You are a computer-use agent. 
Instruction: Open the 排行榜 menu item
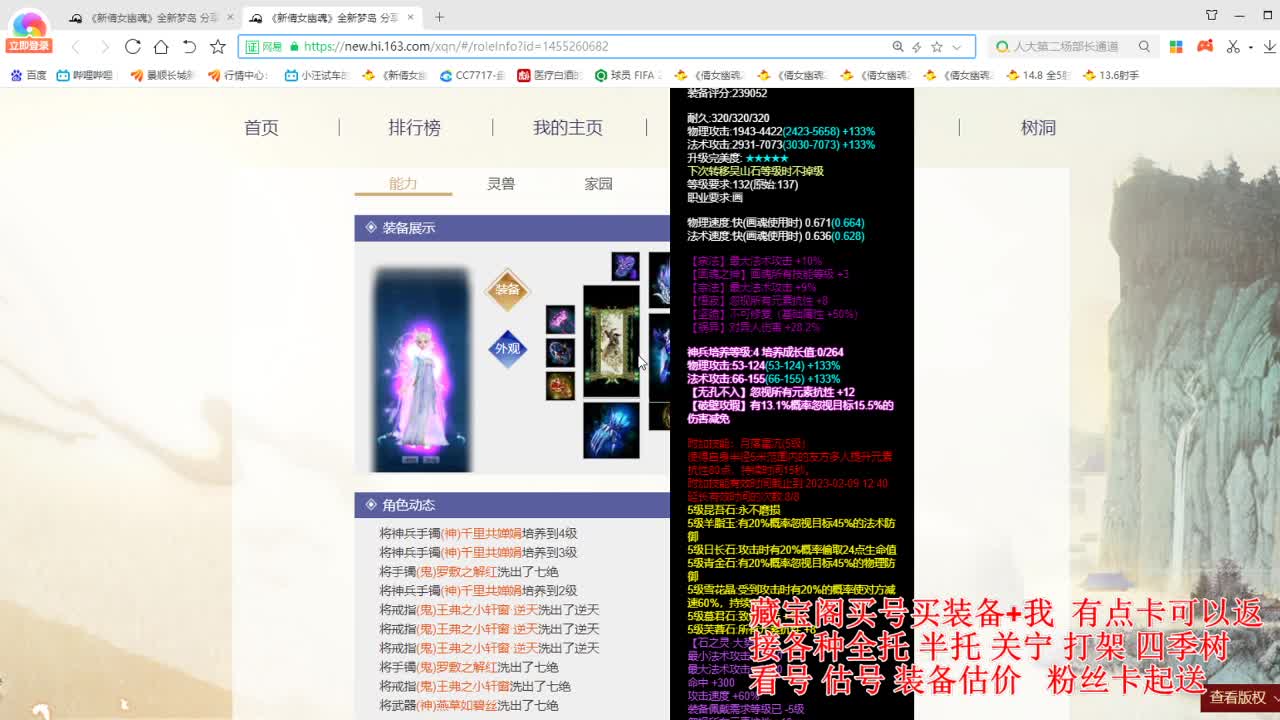pos(414,128)
